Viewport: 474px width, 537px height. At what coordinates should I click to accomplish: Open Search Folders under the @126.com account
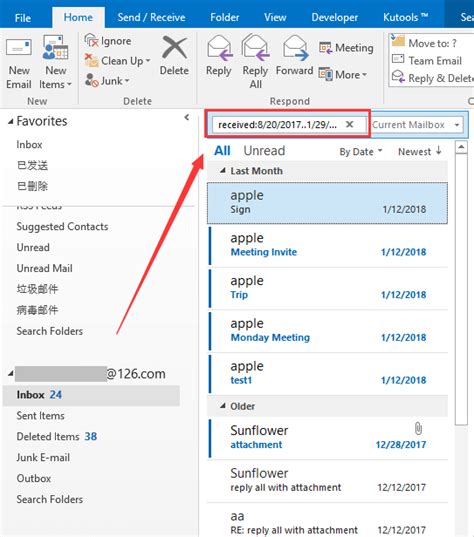pyautogui.click(x=50, y=499)
